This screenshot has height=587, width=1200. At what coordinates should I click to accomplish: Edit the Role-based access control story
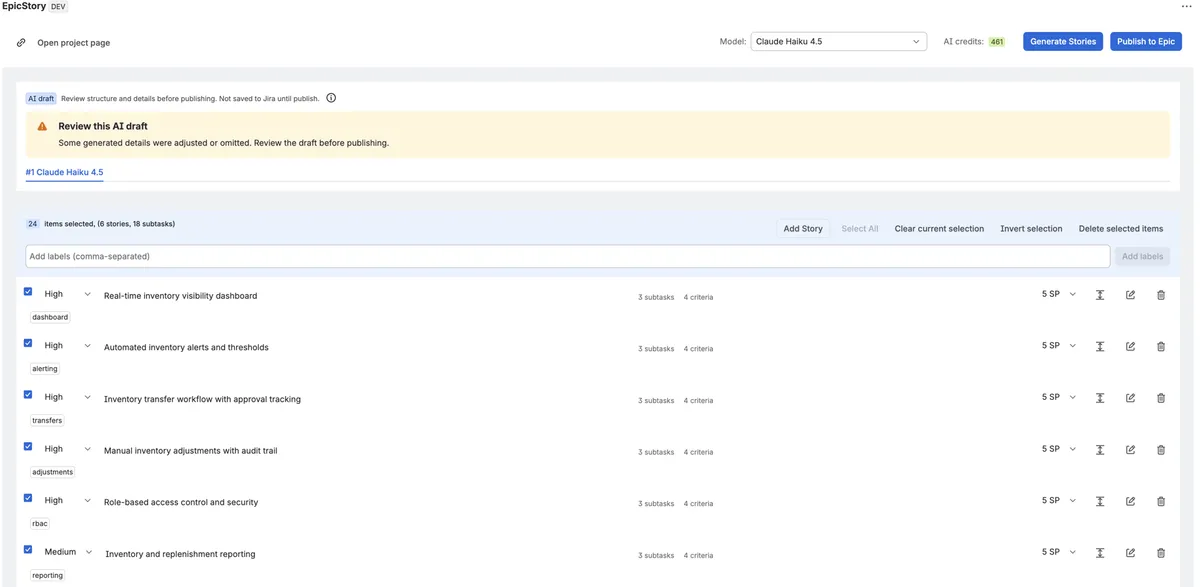1130,501
